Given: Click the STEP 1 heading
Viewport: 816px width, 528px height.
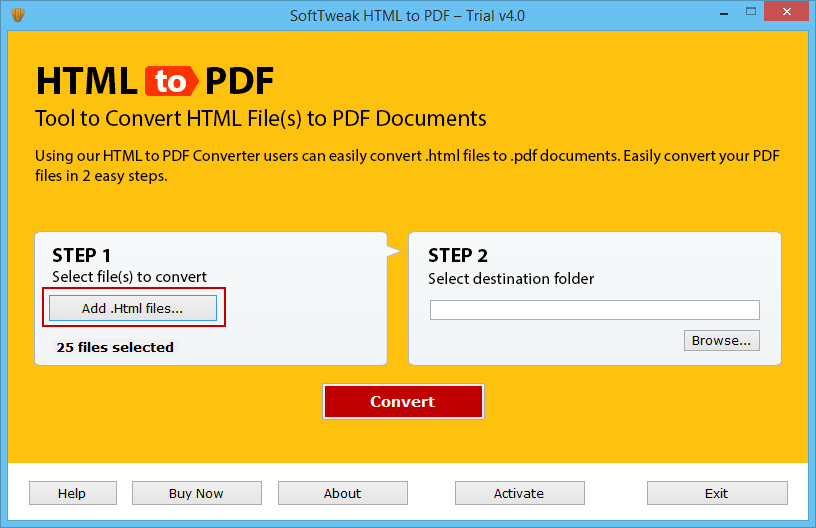Looking at the screenshot, I should coord(81,255).
